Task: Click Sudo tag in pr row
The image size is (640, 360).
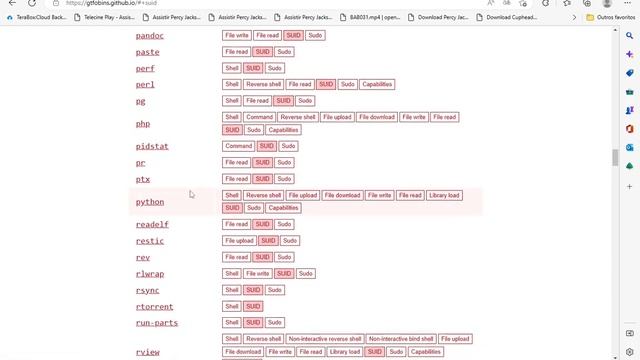Action: coord(284,162)
